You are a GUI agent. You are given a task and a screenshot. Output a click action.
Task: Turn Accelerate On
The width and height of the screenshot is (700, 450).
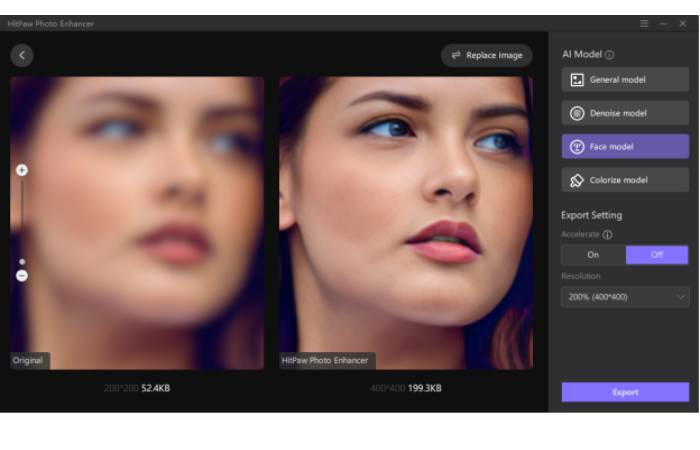point(593,255)
